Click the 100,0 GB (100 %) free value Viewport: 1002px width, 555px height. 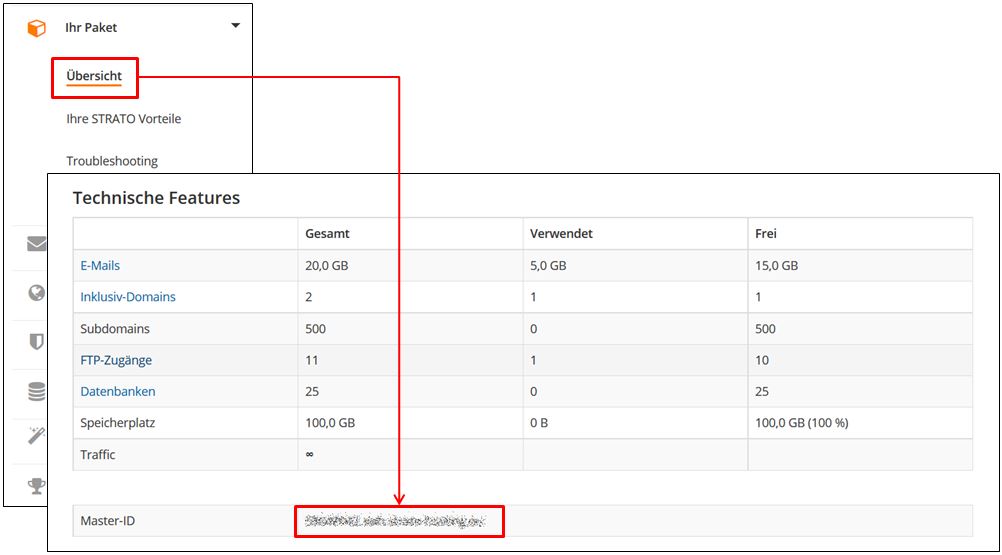(x=802, y=423)
